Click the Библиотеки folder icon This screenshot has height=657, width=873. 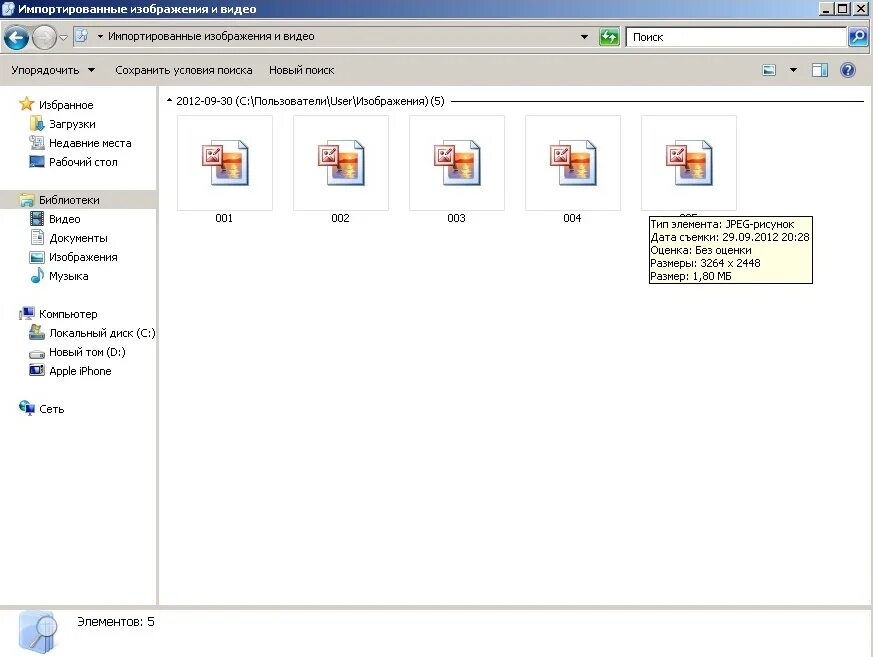pyautogui.click(x=26, y=200)
